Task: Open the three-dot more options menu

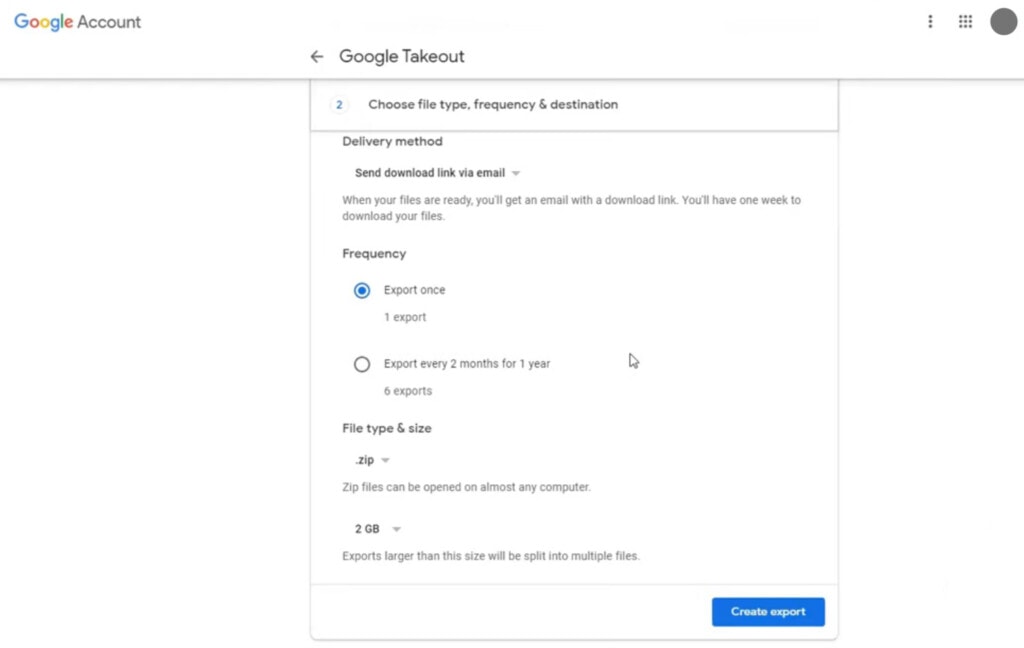Action: point(930,22)
